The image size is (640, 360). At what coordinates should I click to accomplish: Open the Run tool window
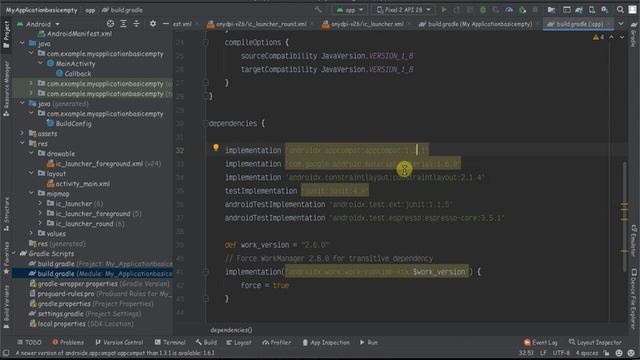[x=369, y=342]
